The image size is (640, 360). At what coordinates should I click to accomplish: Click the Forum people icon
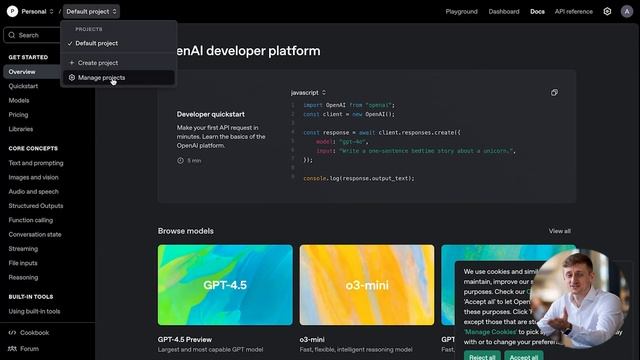point(12,349)
